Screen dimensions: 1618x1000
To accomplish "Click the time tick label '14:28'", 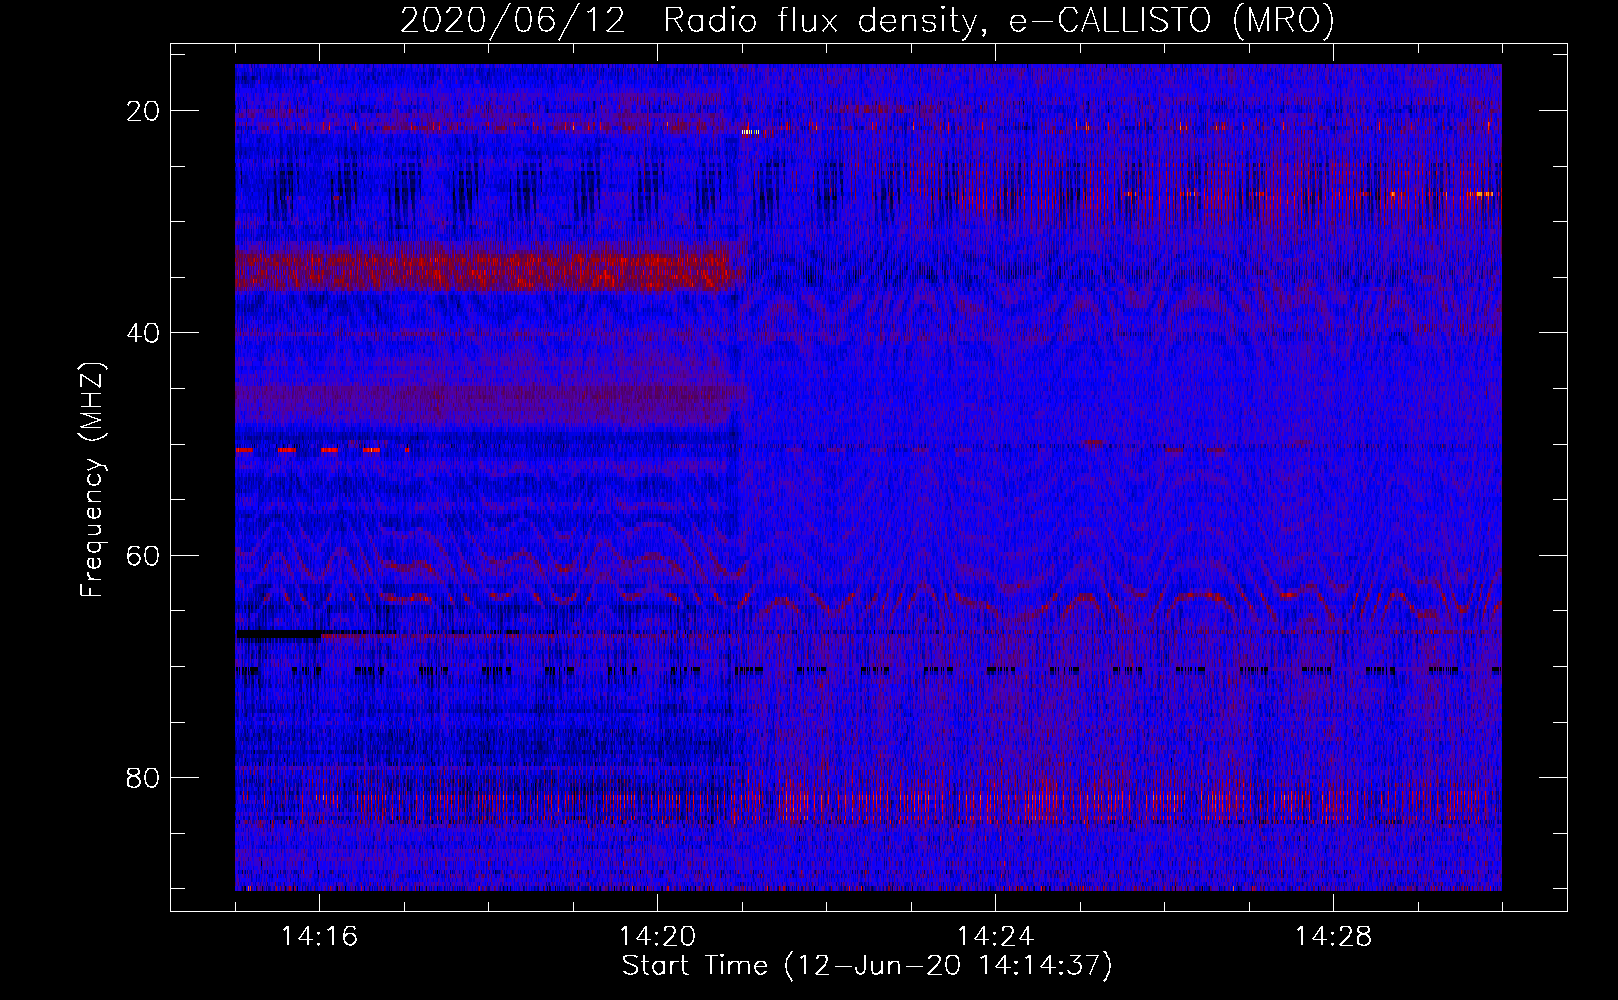I will click(x=1334, y=937).
